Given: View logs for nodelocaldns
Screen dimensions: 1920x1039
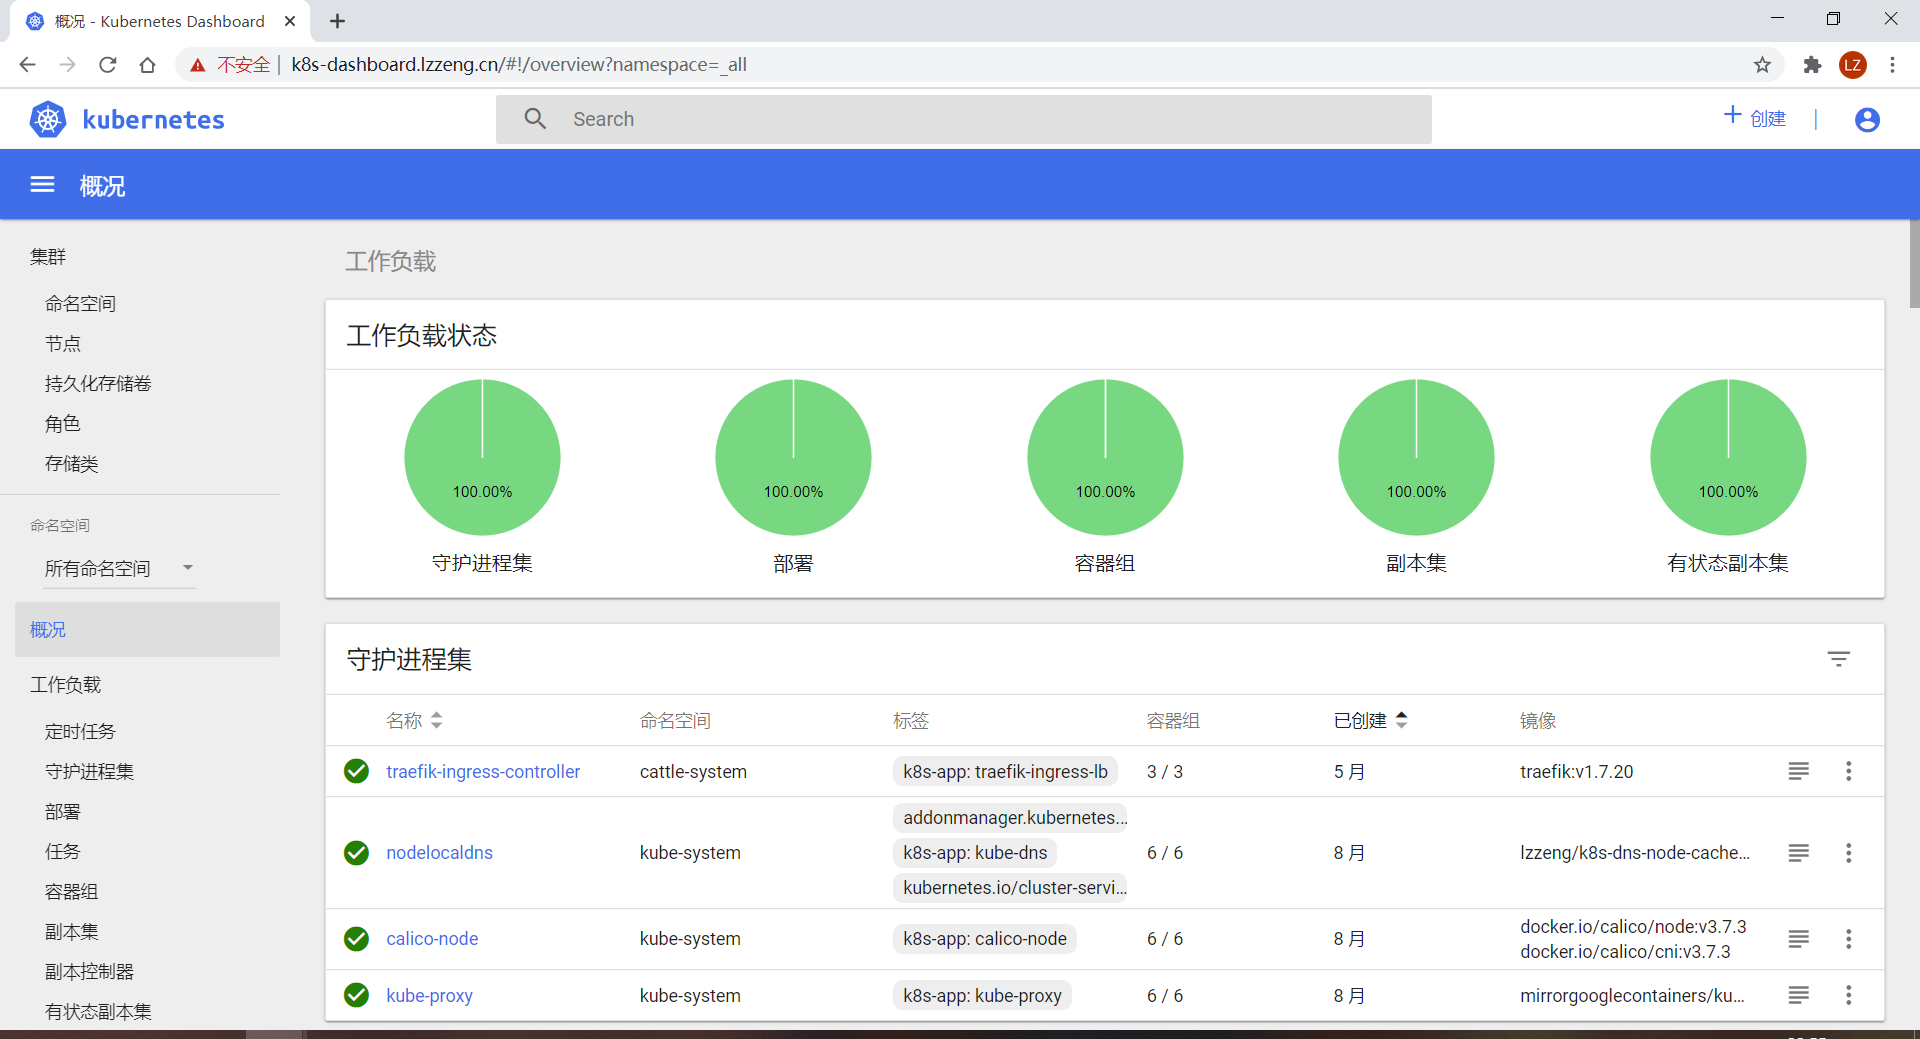Looking at the screenshot, I should coord(1798,853).
